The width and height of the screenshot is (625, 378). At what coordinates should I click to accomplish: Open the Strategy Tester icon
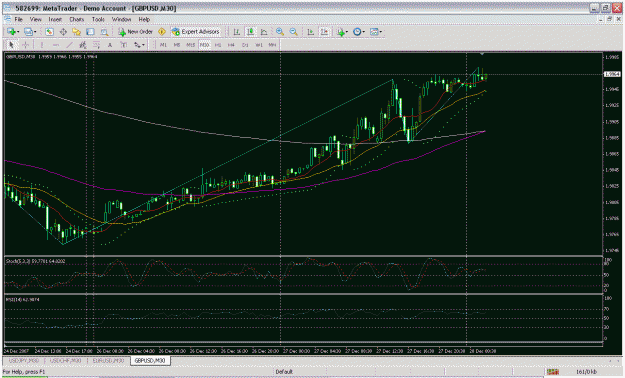104,32
